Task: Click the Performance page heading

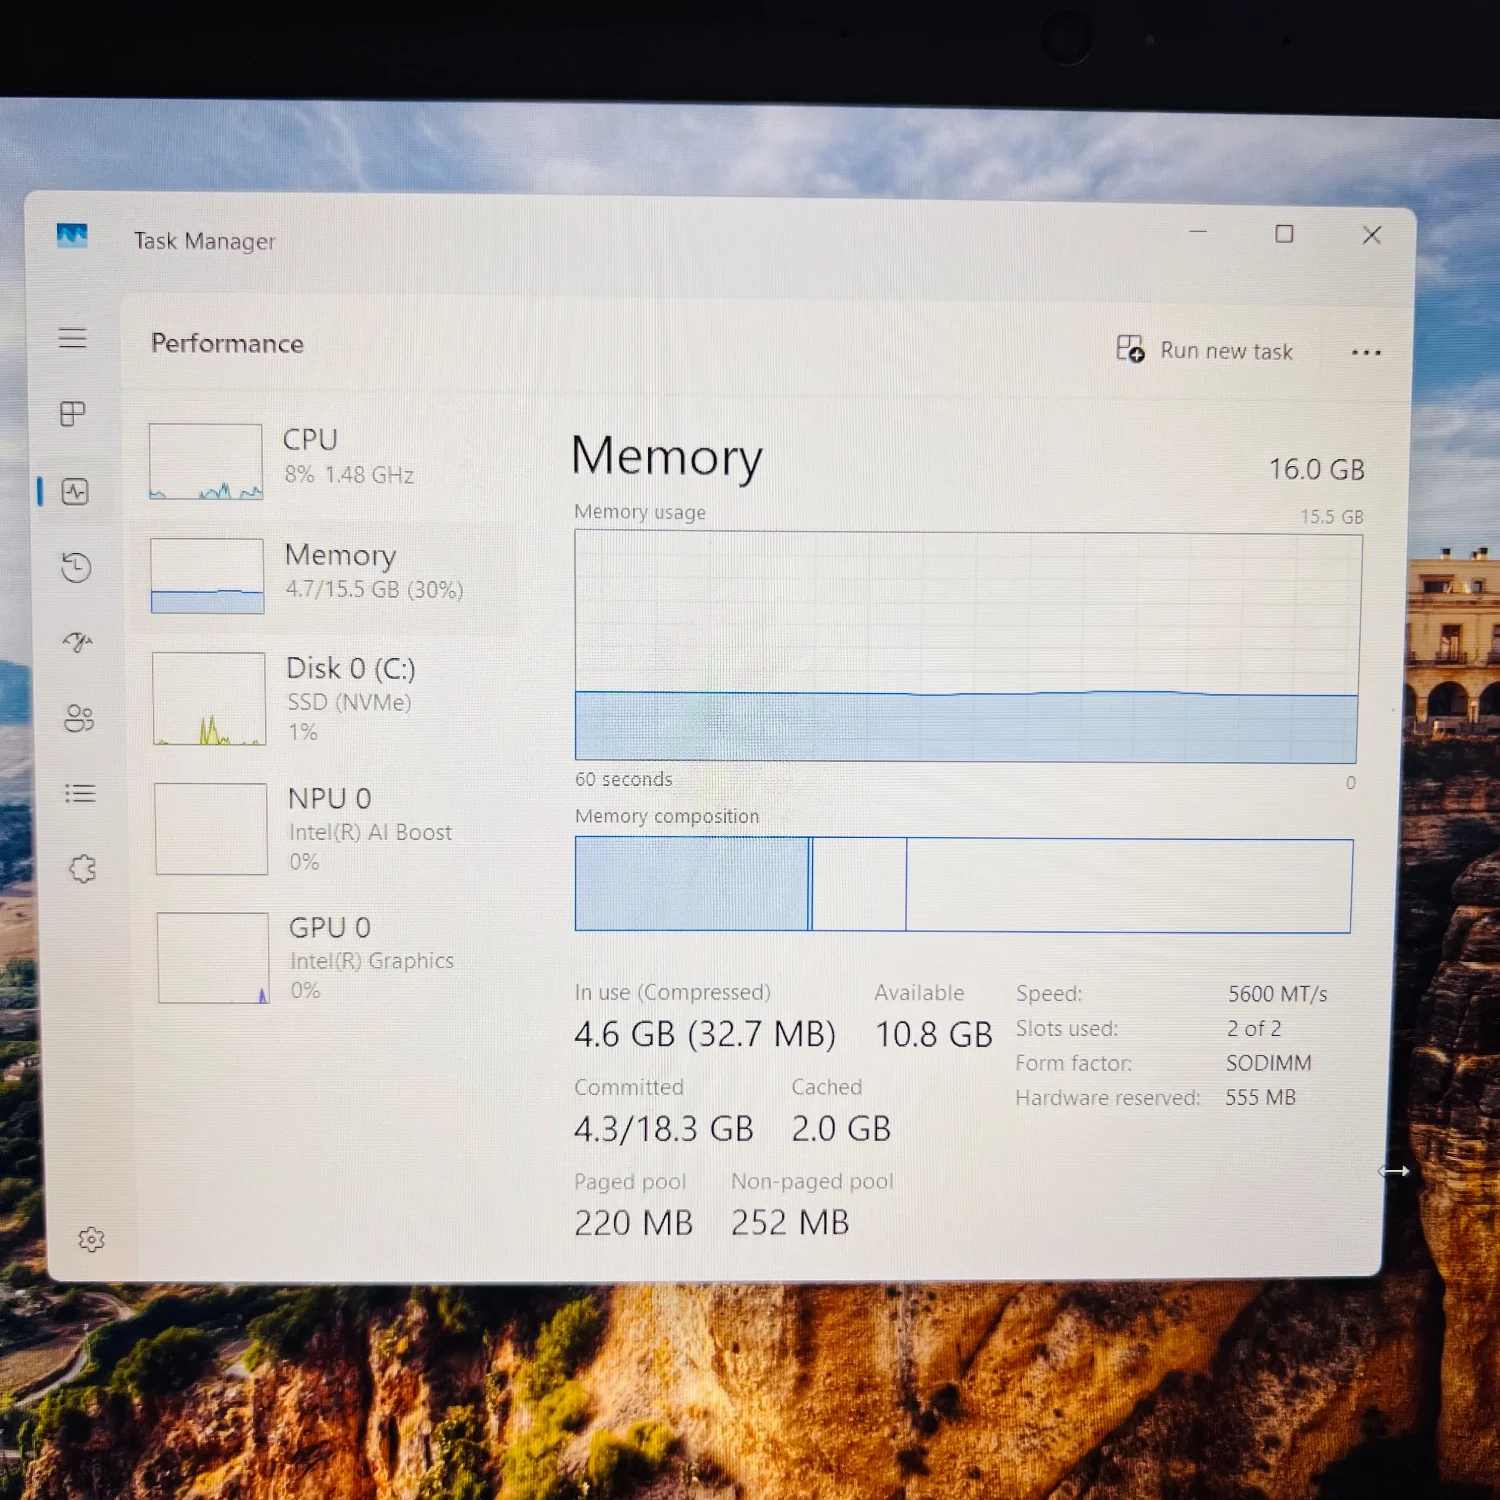Action: tap(227, 343)
